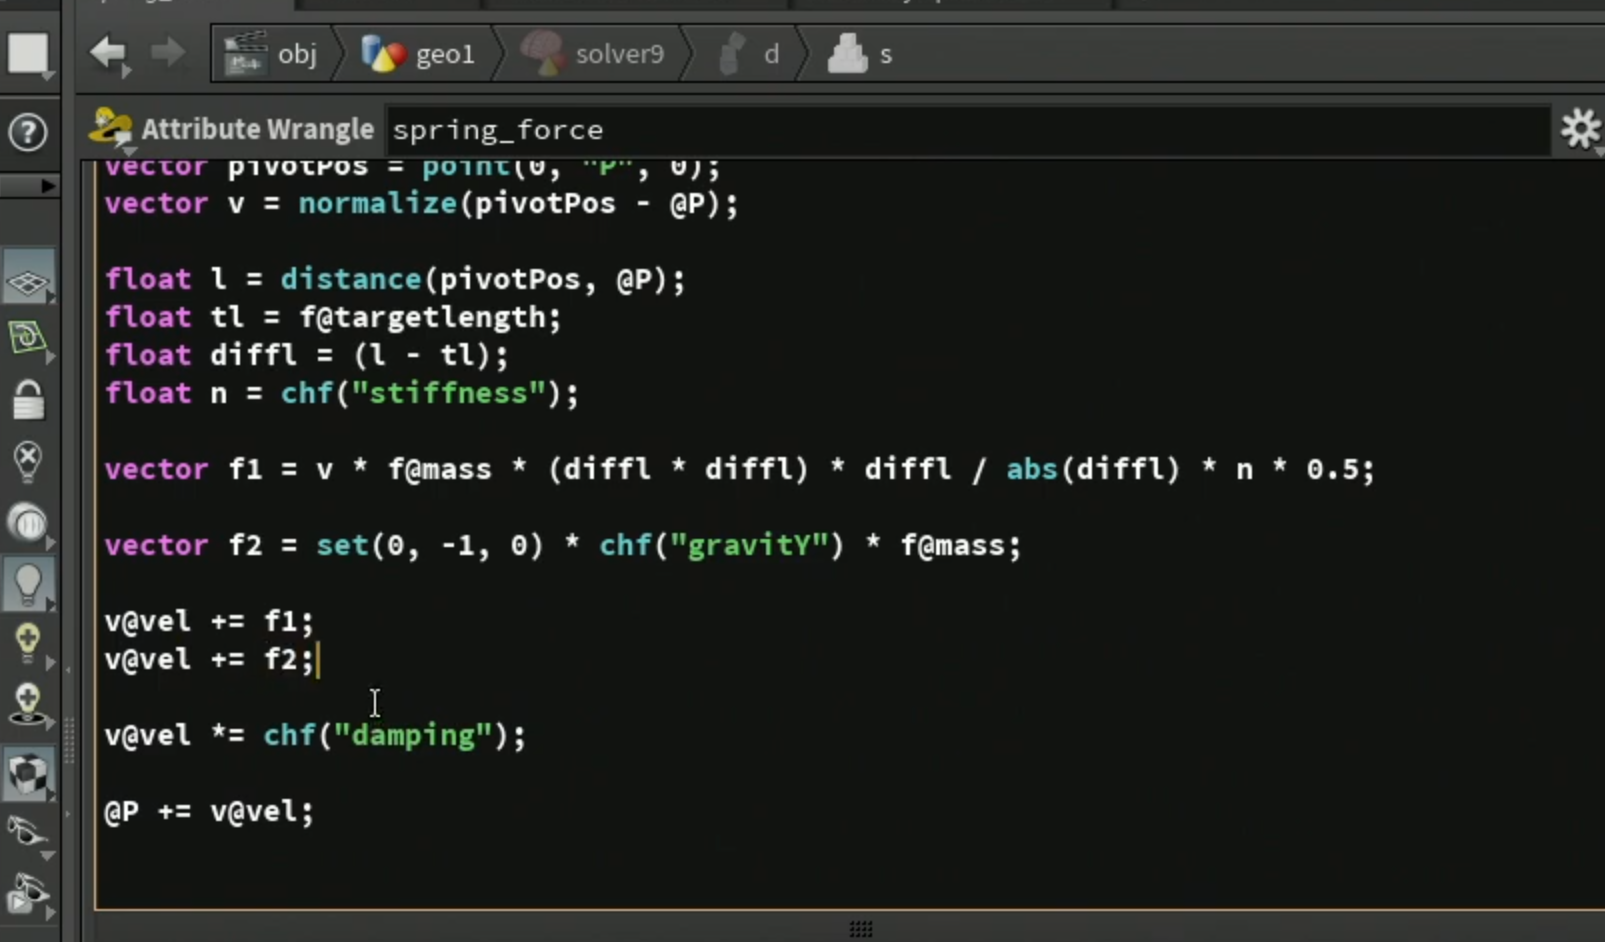Open the gear settings menu for parameters

(x=1581, y=129)
